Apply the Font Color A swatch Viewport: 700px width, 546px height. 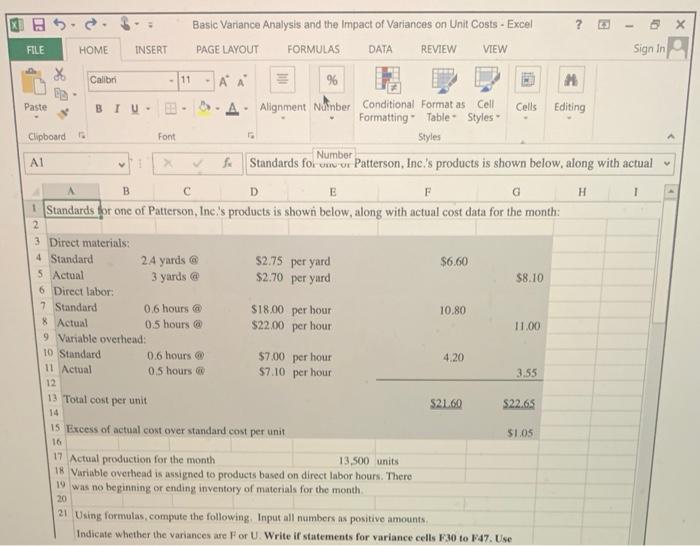tap(232, 108)
